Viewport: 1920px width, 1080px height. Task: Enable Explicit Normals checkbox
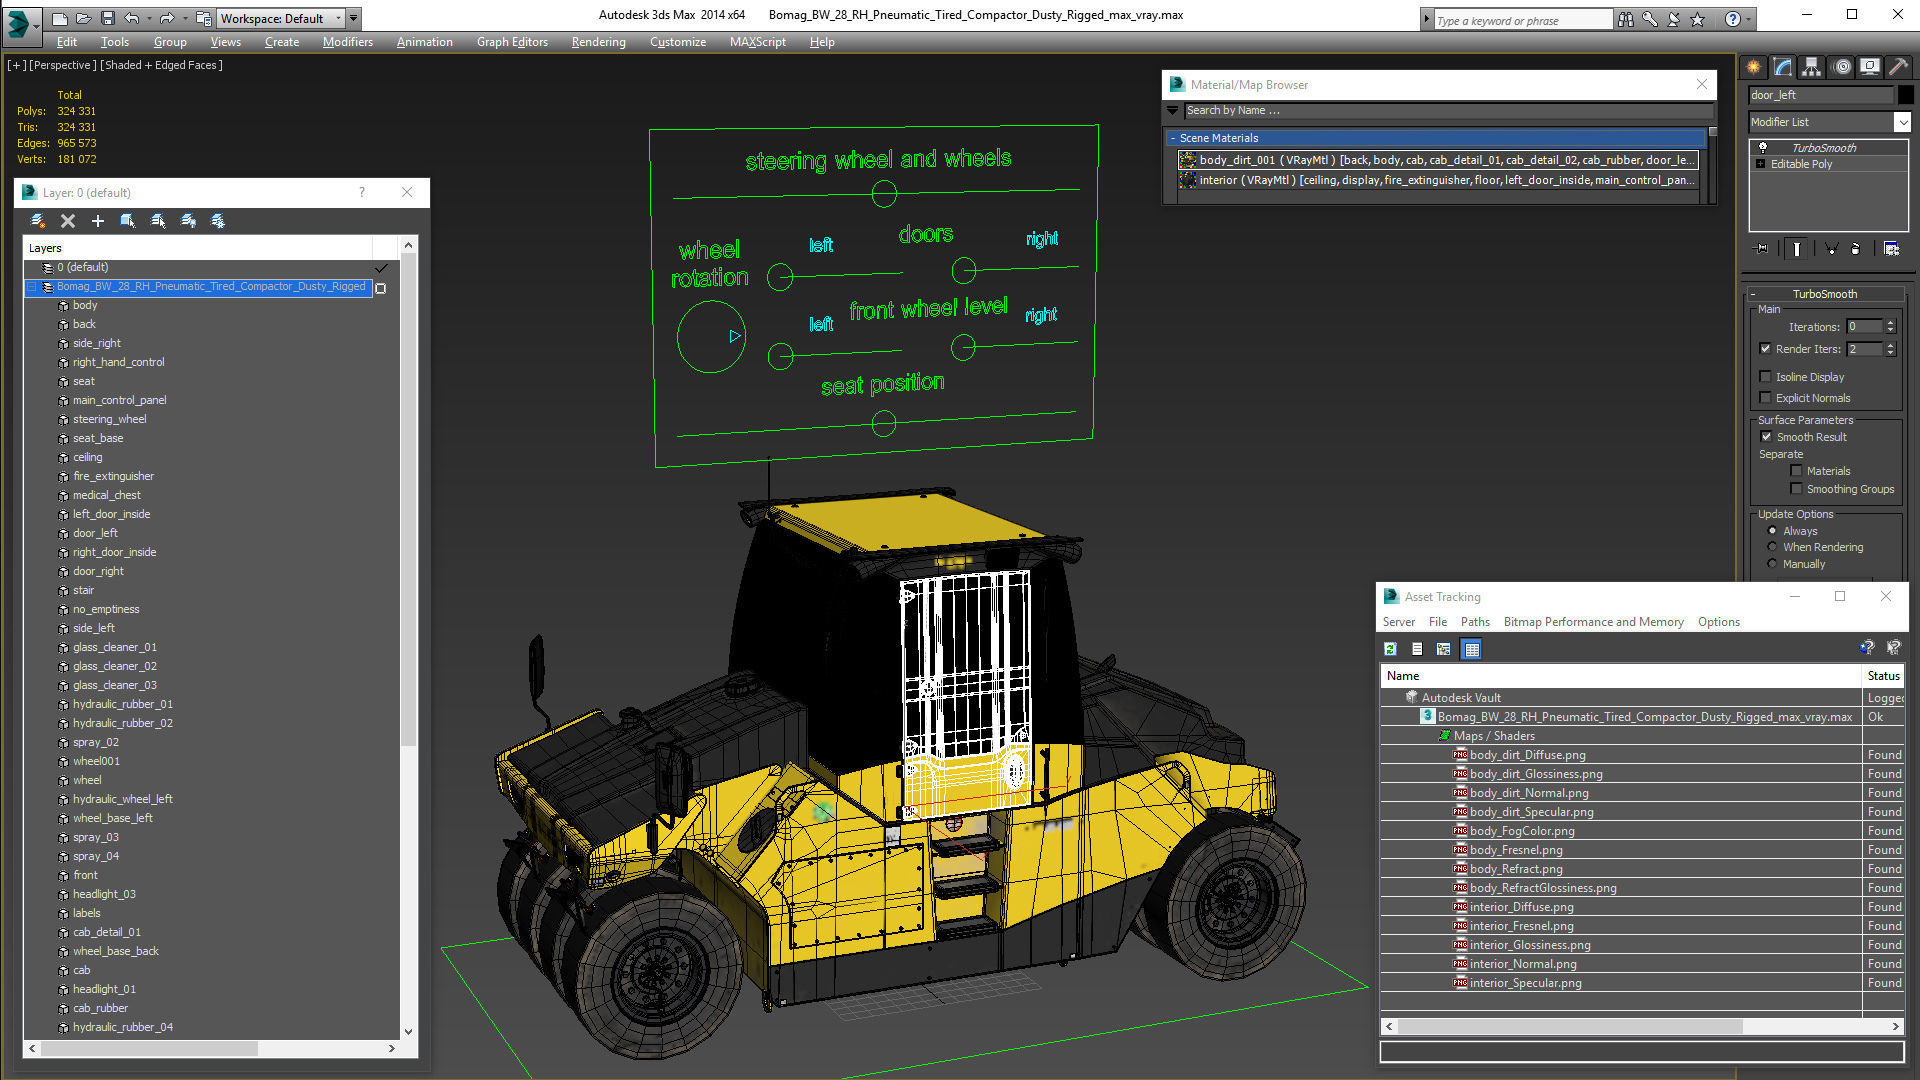1766,398
